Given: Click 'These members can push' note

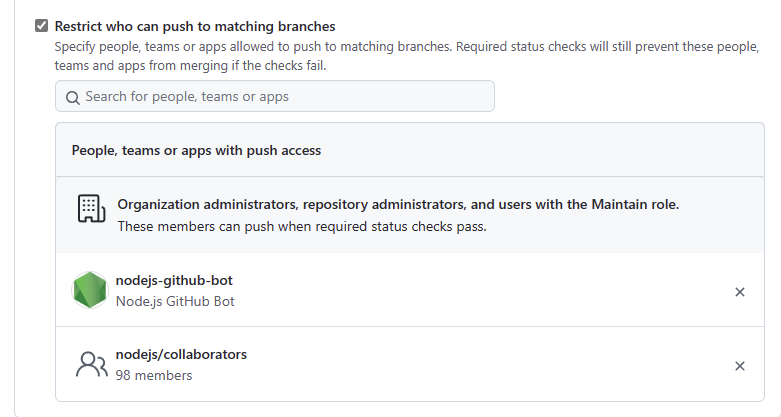Looking at the screenshot, I should coord(301,226).
